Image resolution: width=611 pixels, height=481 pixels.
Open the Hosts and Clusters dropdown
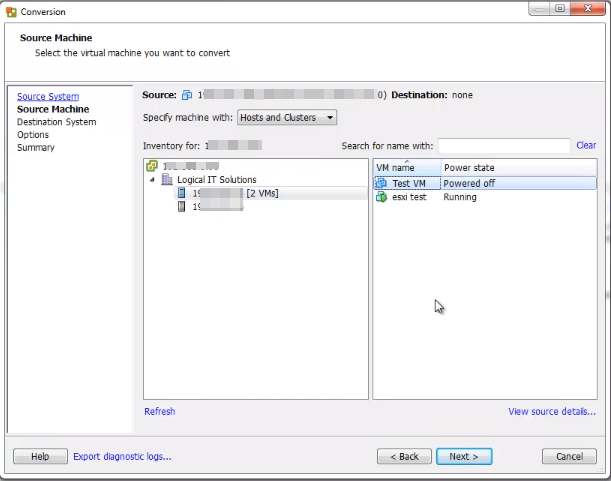(287, 117)
